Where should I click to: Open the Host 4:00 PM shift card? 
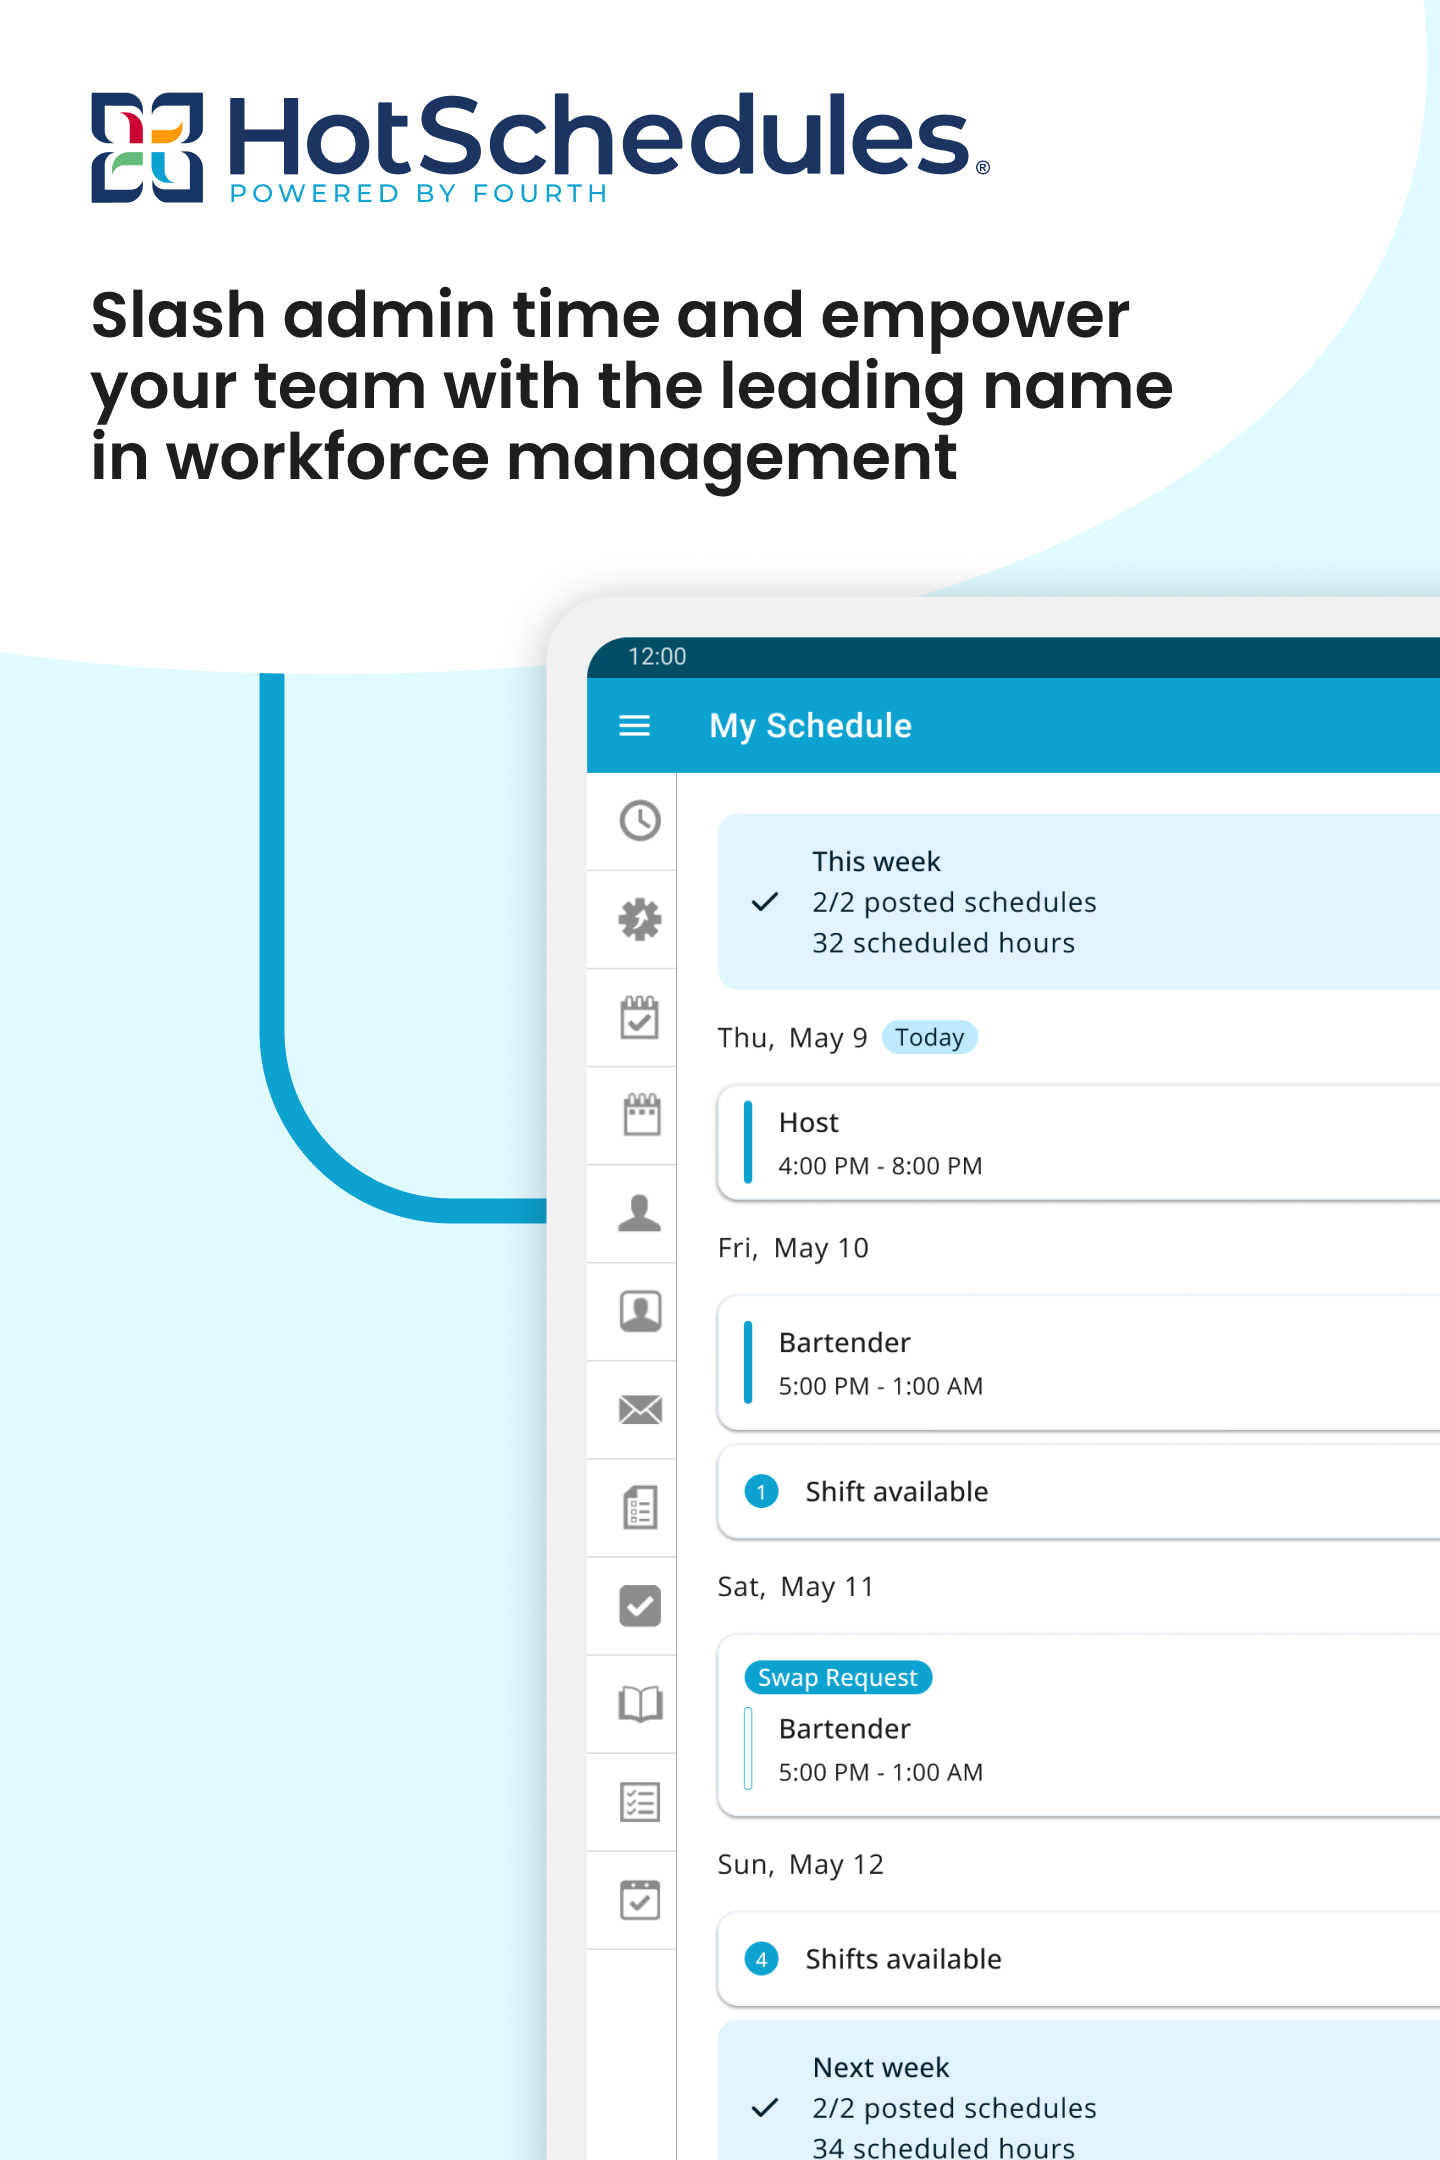point(1079,1143)
